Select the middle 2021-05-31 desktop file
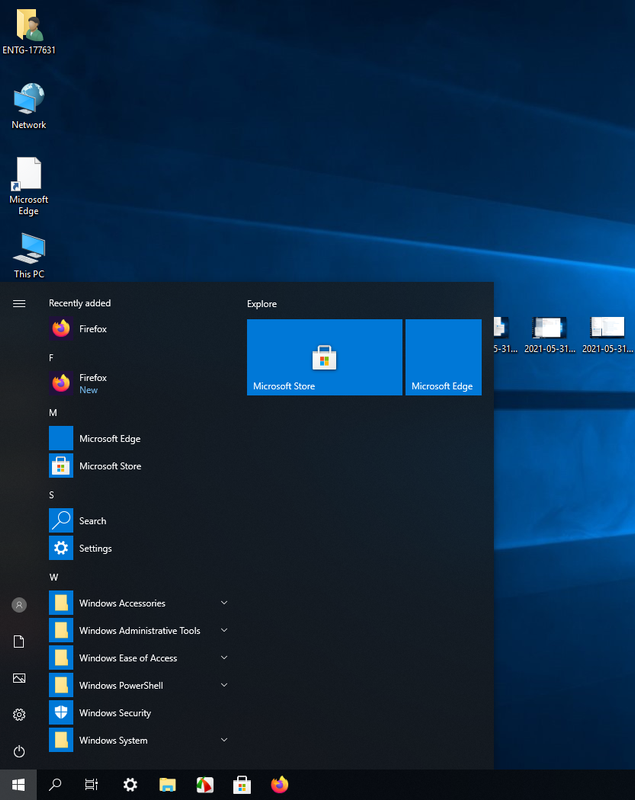Image resolution: width=635 pixels, height=800 pixels. [x=549, y=335]
